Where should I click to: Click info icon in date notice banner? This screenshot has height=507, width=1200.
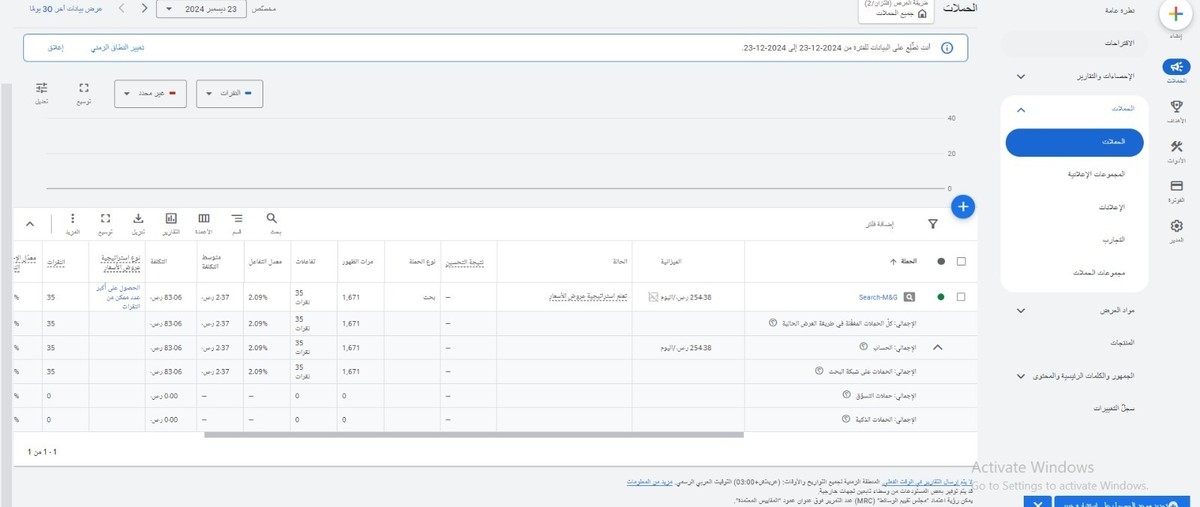pos(947,48)
